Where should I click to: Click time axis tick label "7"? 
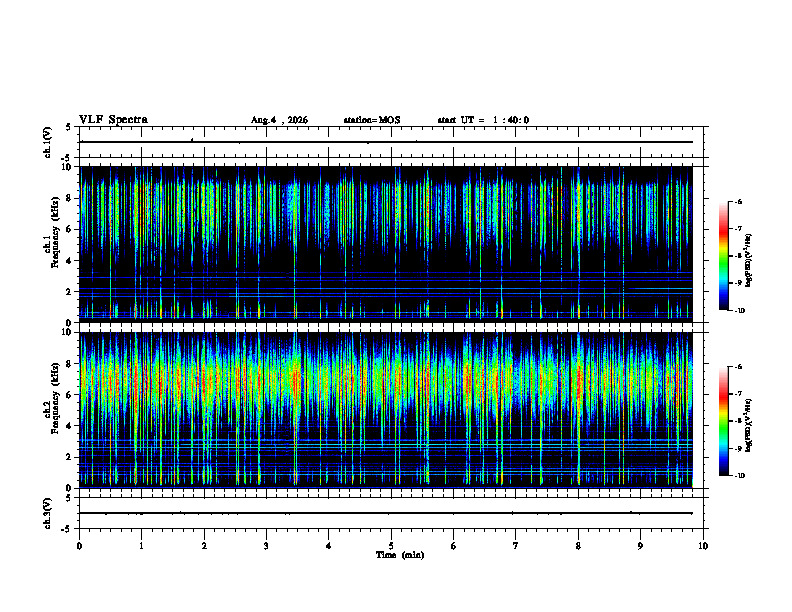(x=516, y=546)
